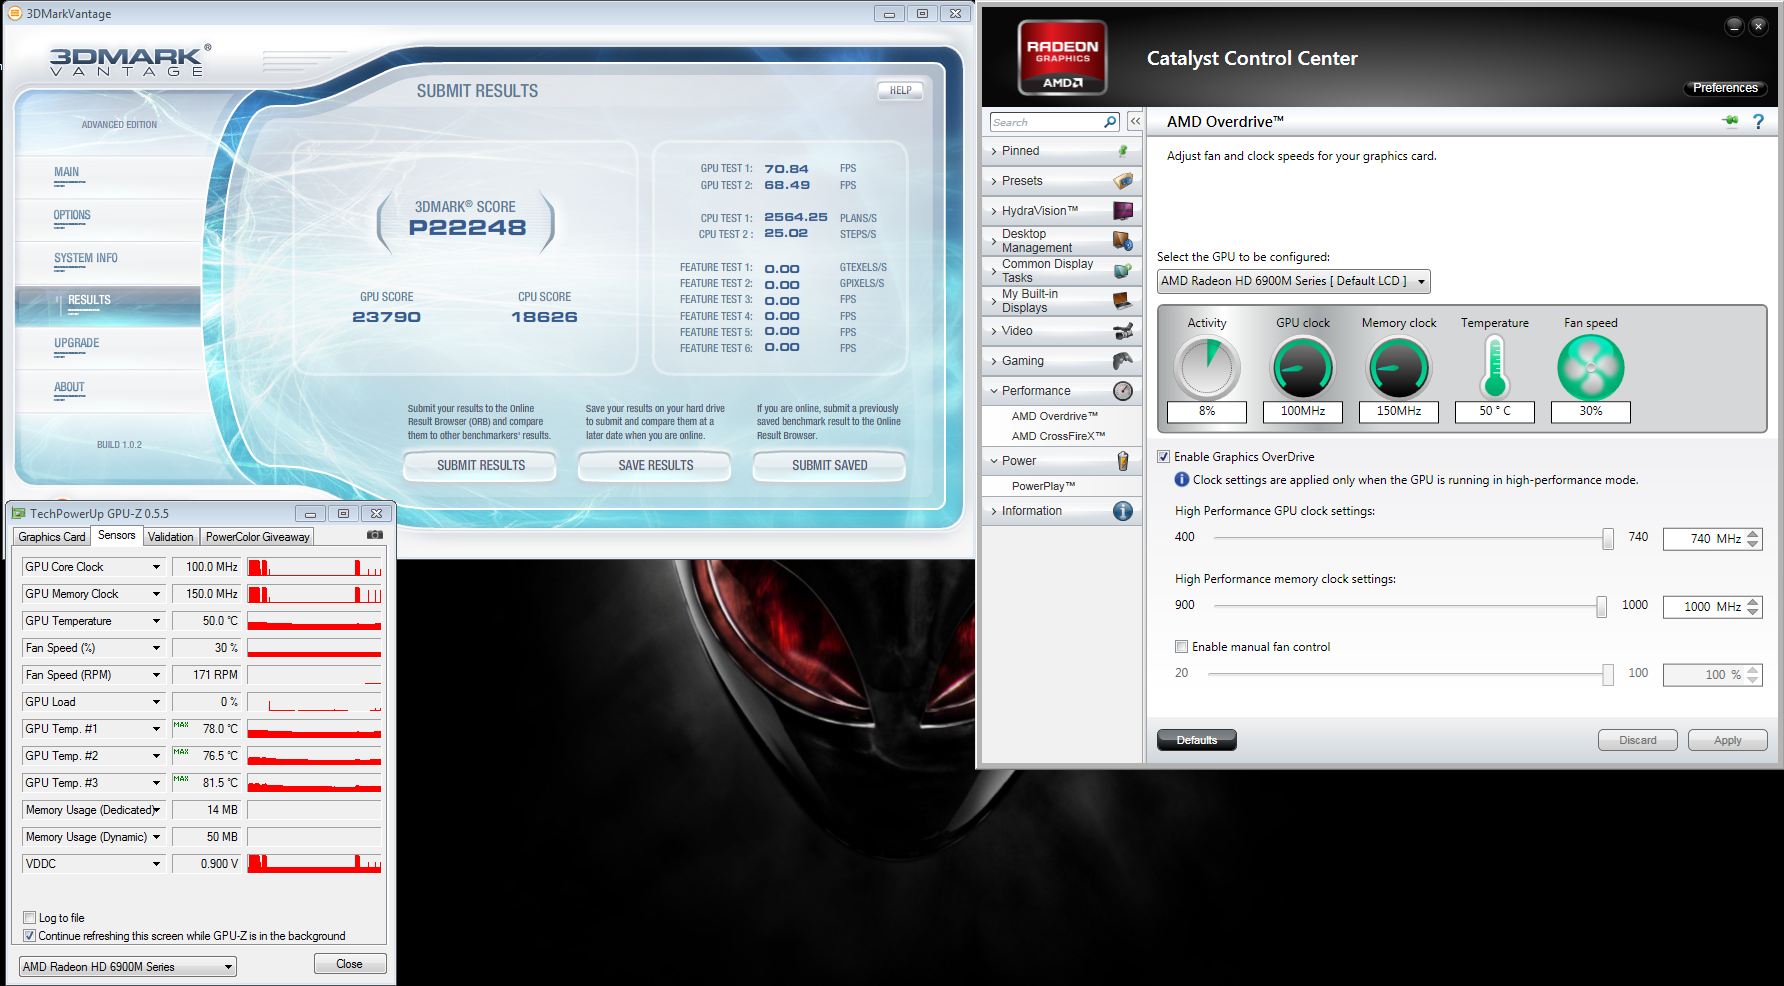Open MAIN section in 3DMark Vantage

pos(67,172)
